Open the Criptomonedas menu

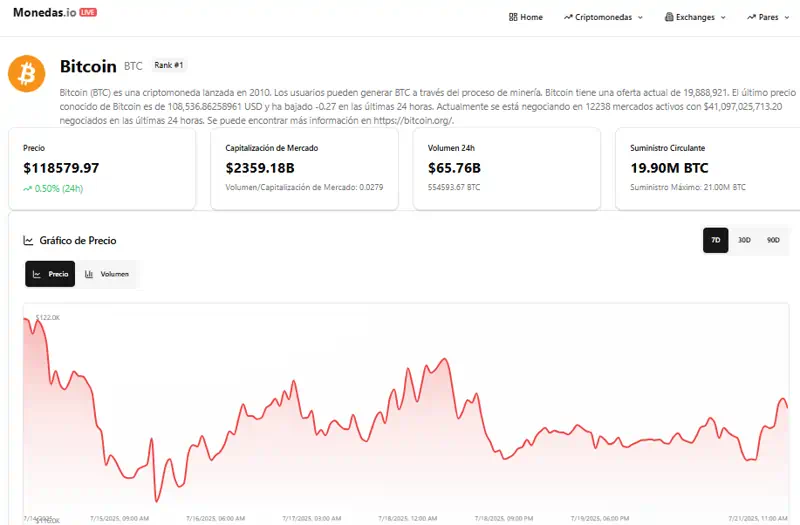coord(603,17)
